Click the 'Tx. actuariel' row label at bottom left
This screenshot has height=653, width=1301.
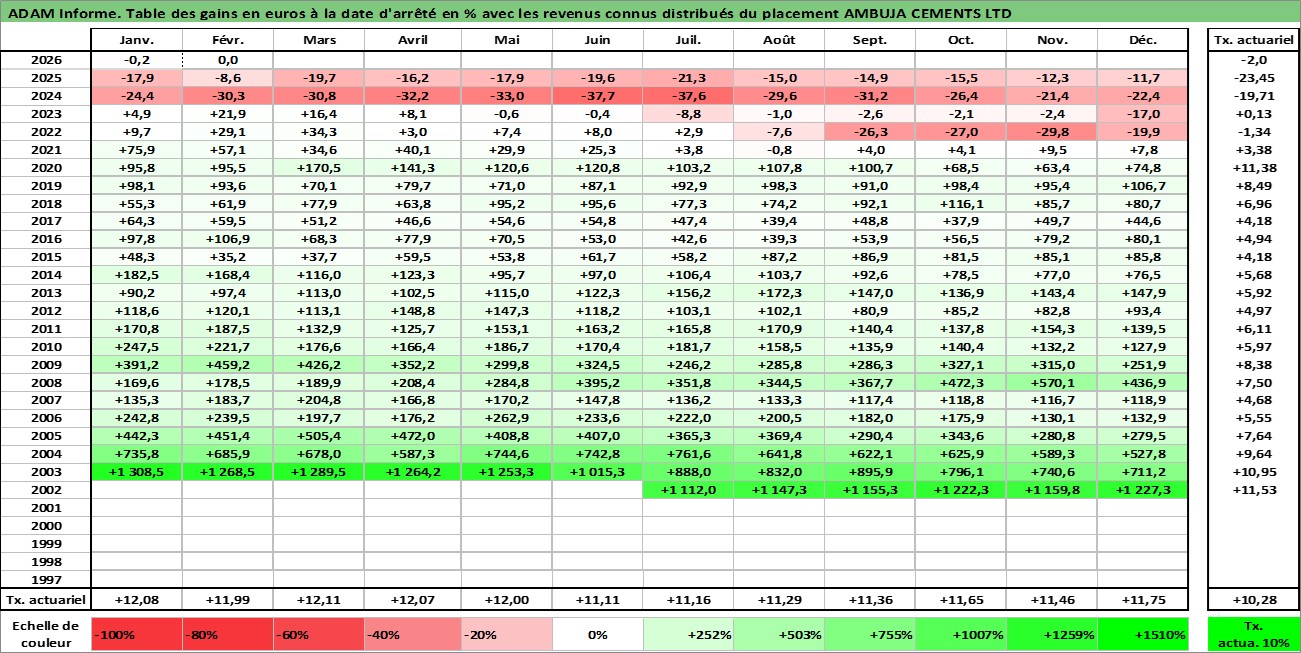45,599
